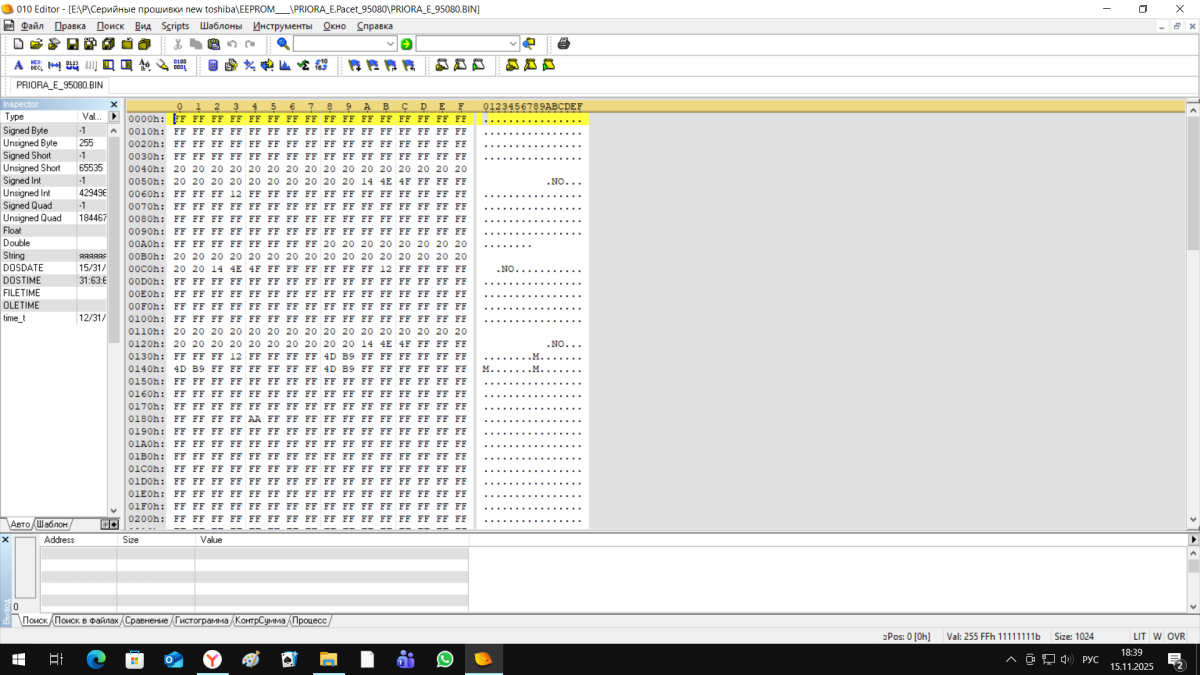Click the Print icon
Viewport: 1200px width, 675px height.
563,44
